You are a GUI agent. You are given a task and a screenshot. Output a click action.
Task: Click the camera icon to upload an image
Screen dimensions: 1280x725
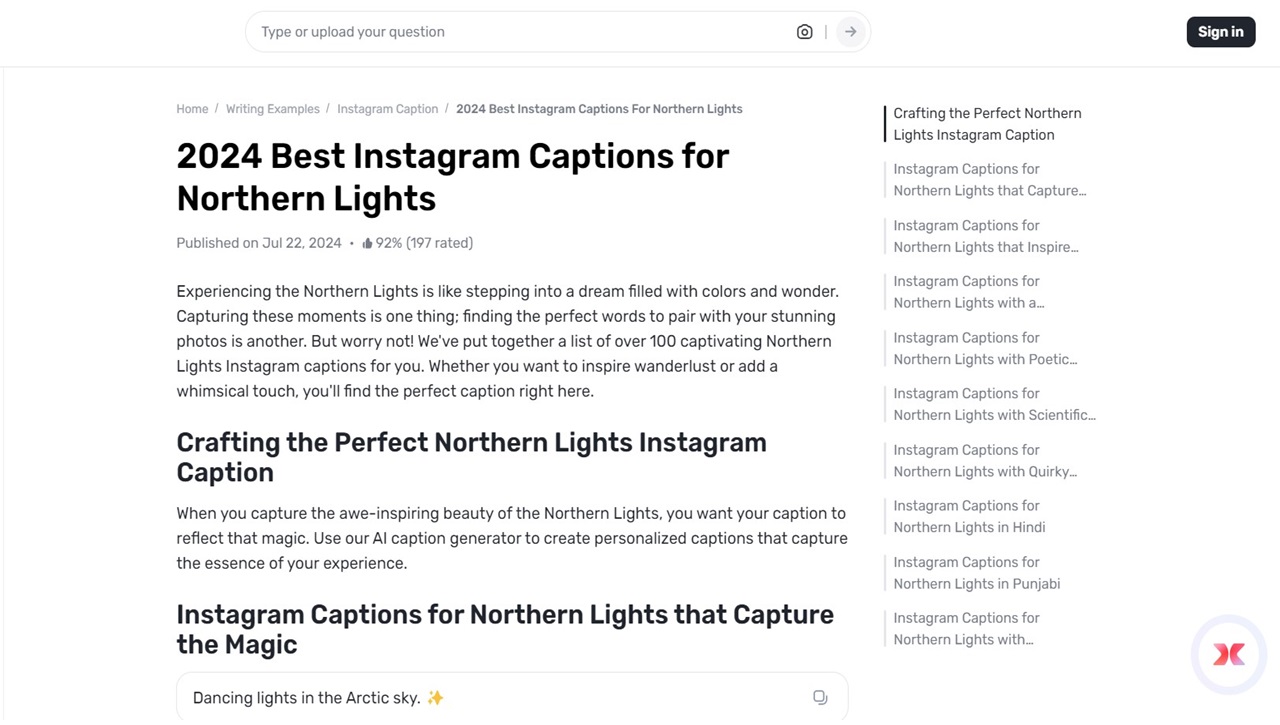pos(804,31)
